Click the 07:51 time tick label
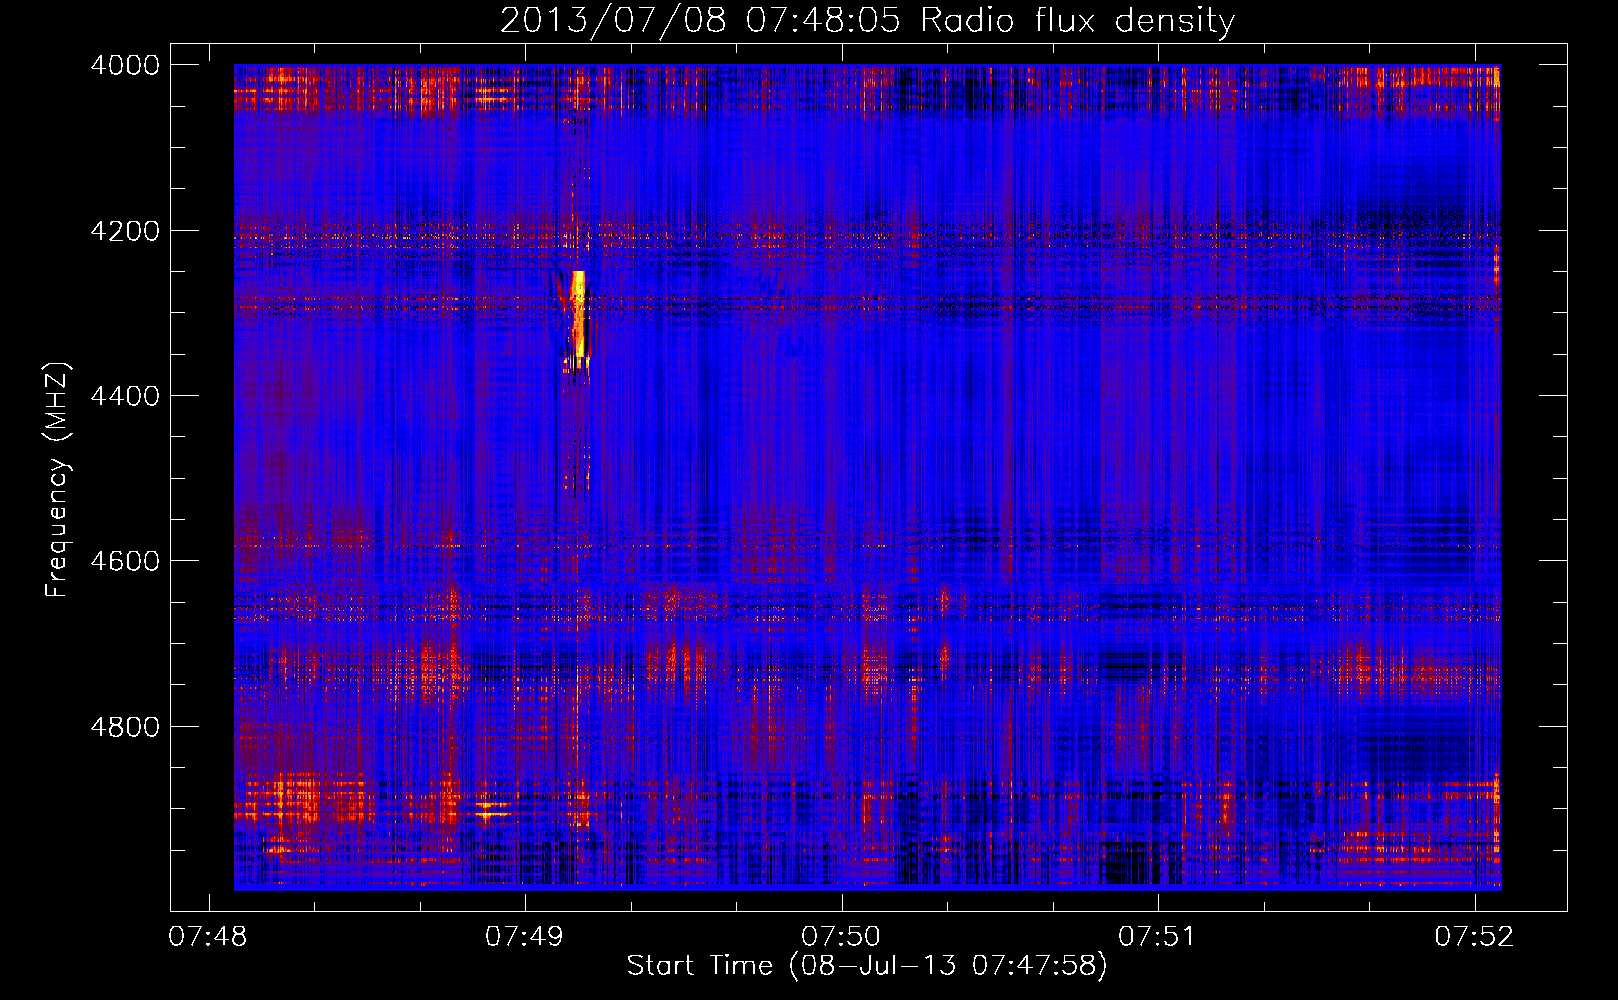Screen dimensions: 1618x1000 (x=1157, y=936)
